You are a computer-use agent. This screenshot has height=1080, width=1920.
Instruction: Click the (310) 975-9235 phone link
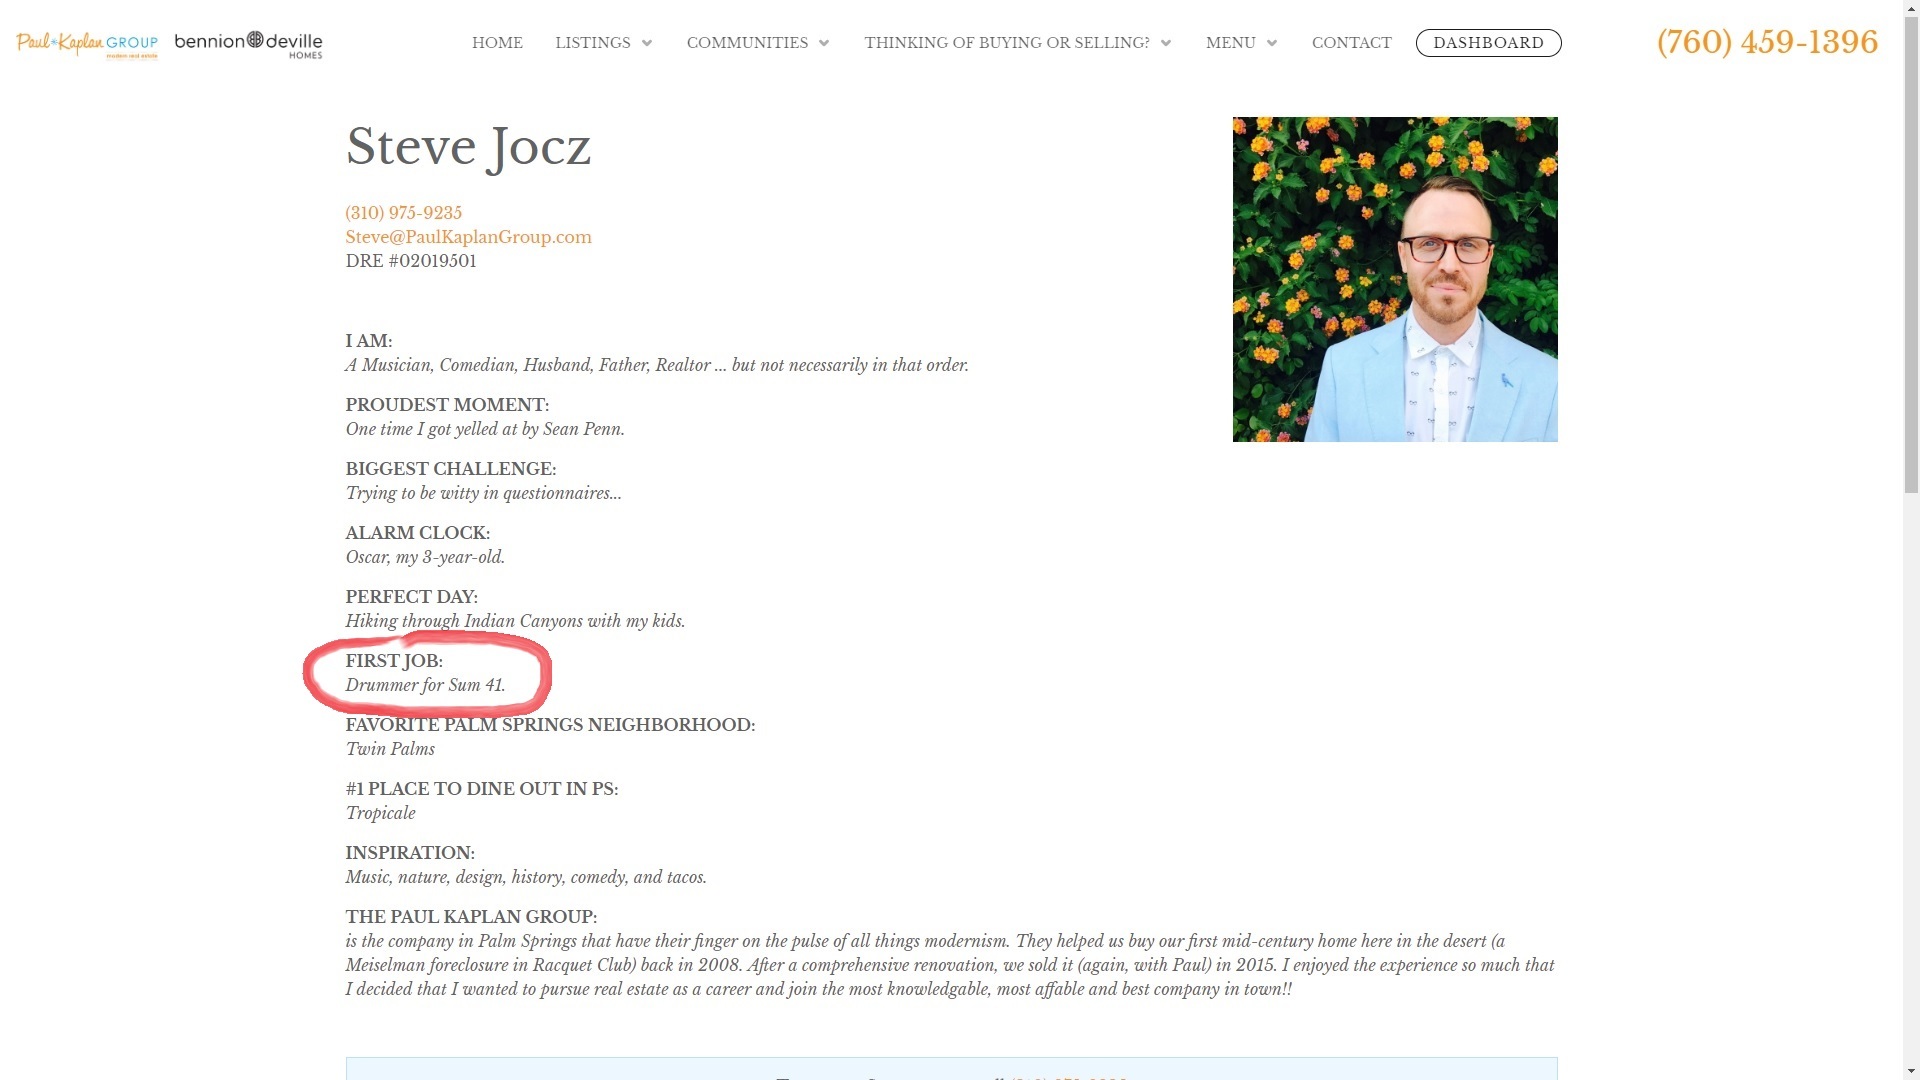tap(402, 212)
